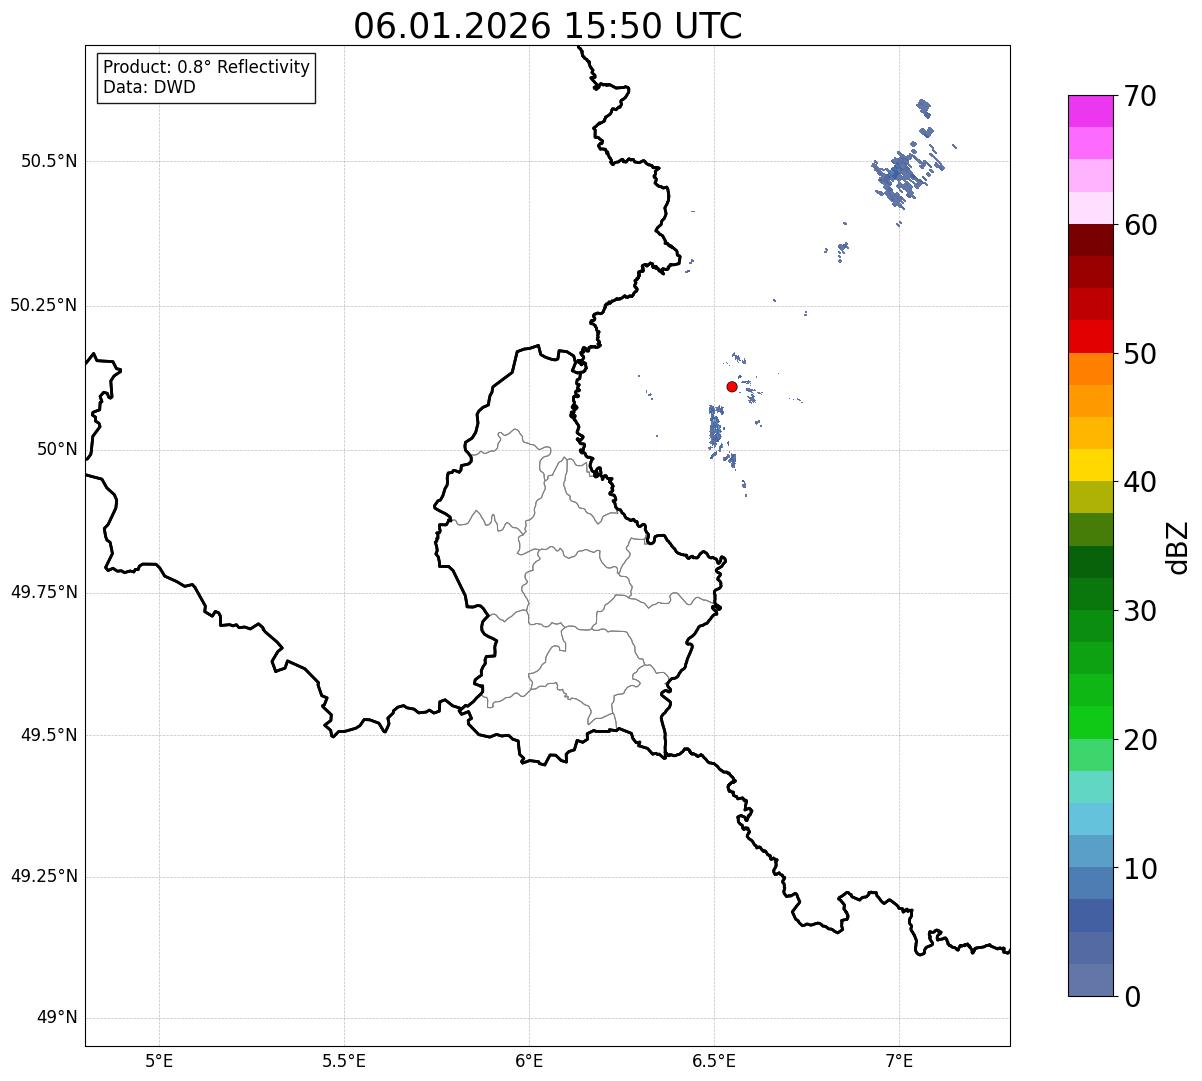
Task: Click the 50.5°N latitude label
Action: coord(49,161)
